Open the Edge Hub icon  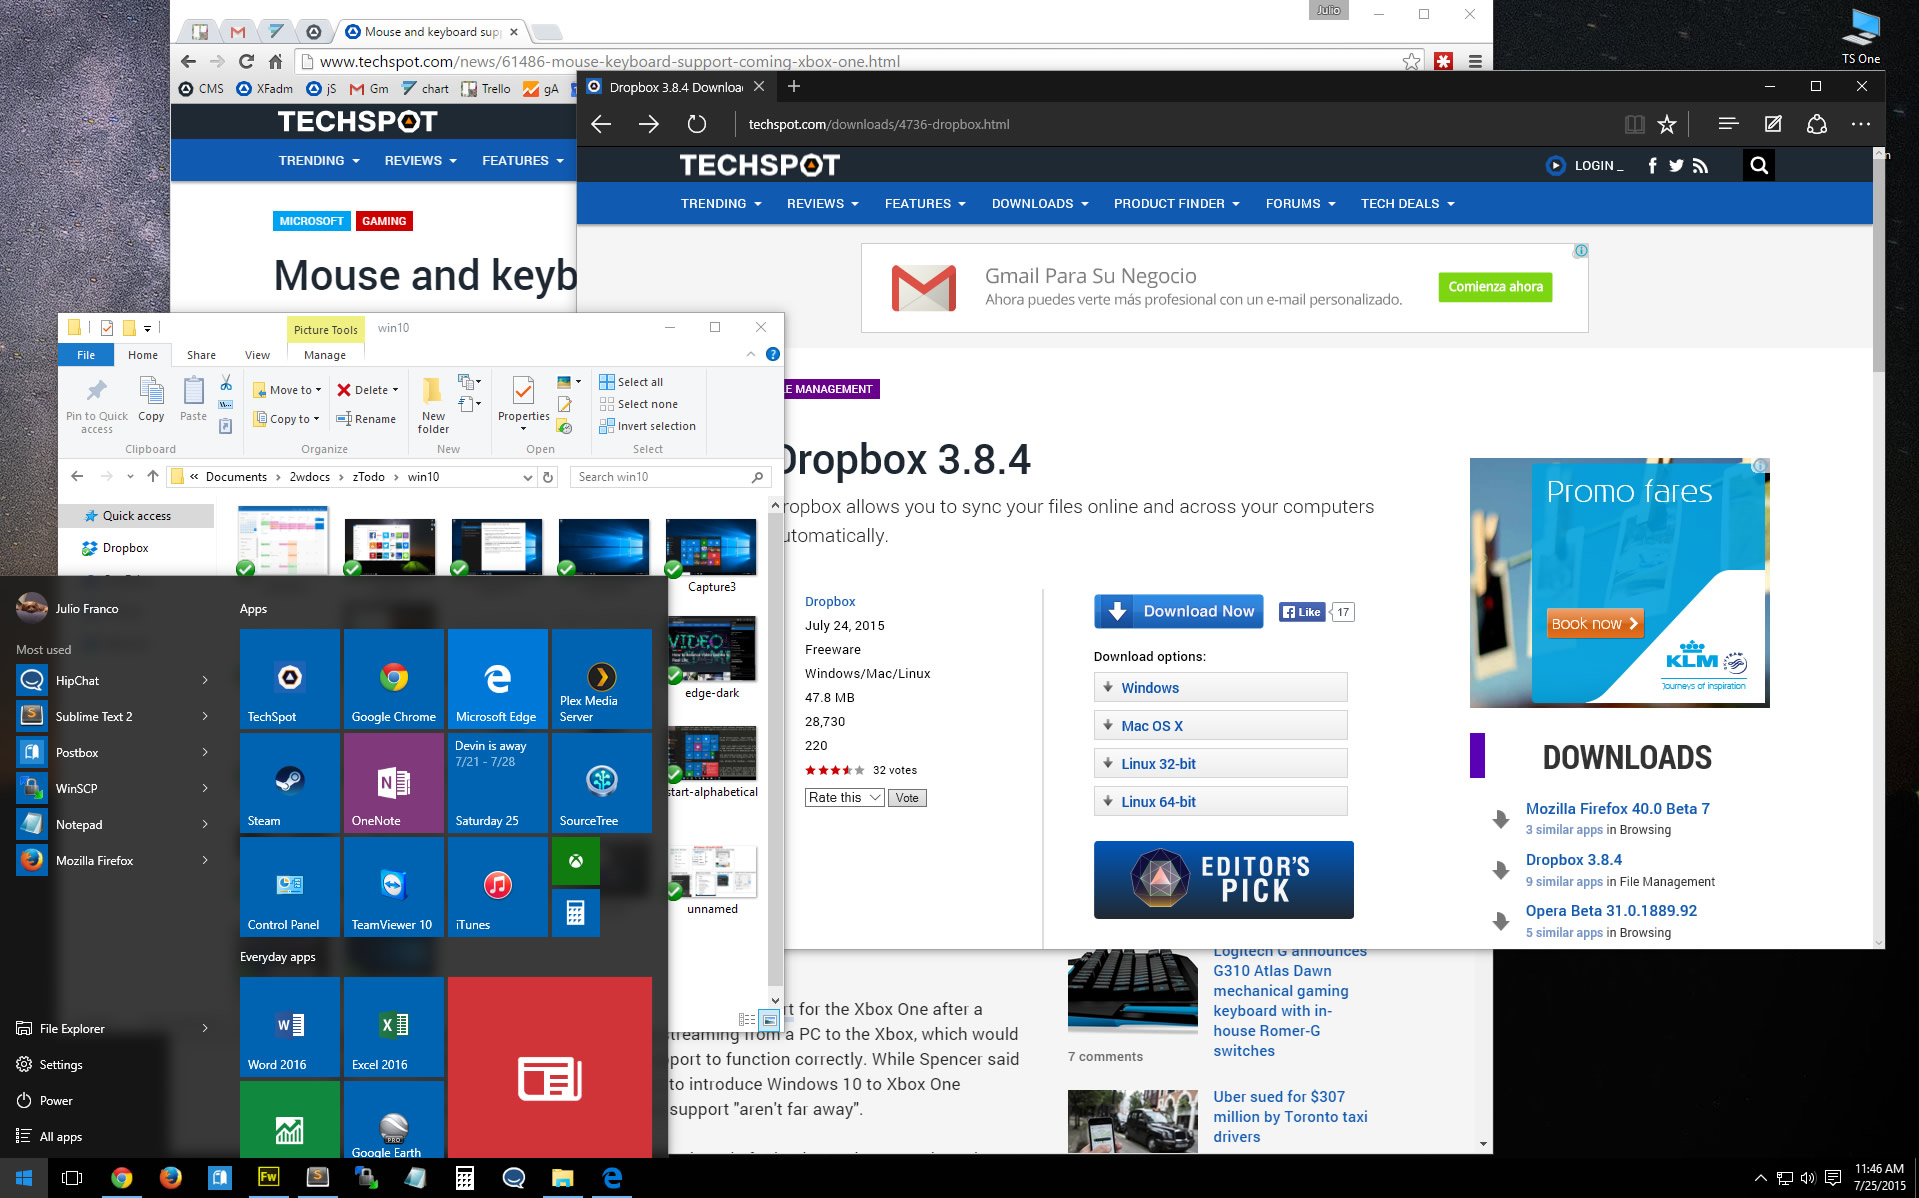click(x=1728, y=124)
